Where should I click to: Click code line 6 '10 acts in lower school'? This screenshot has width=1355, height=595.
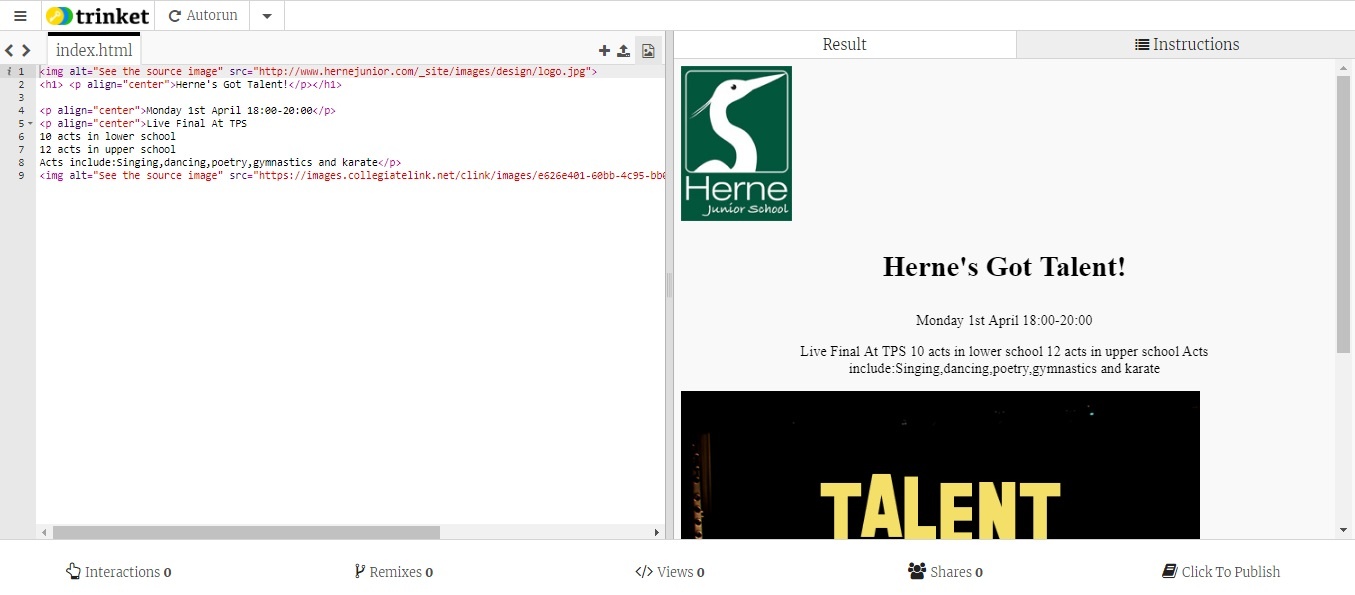[x=108, y=137]
